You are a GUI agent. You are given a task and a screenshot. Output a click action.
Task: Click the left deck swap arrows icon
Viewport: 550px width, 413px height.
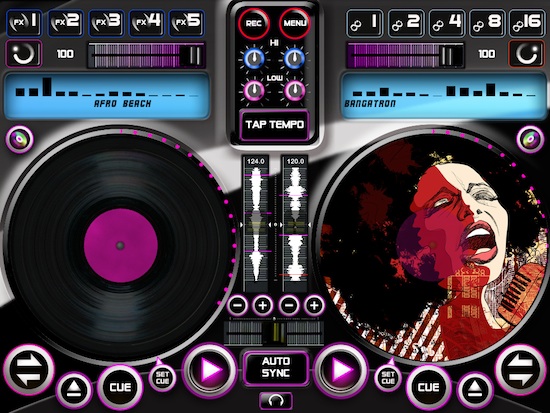click(29, 370)
